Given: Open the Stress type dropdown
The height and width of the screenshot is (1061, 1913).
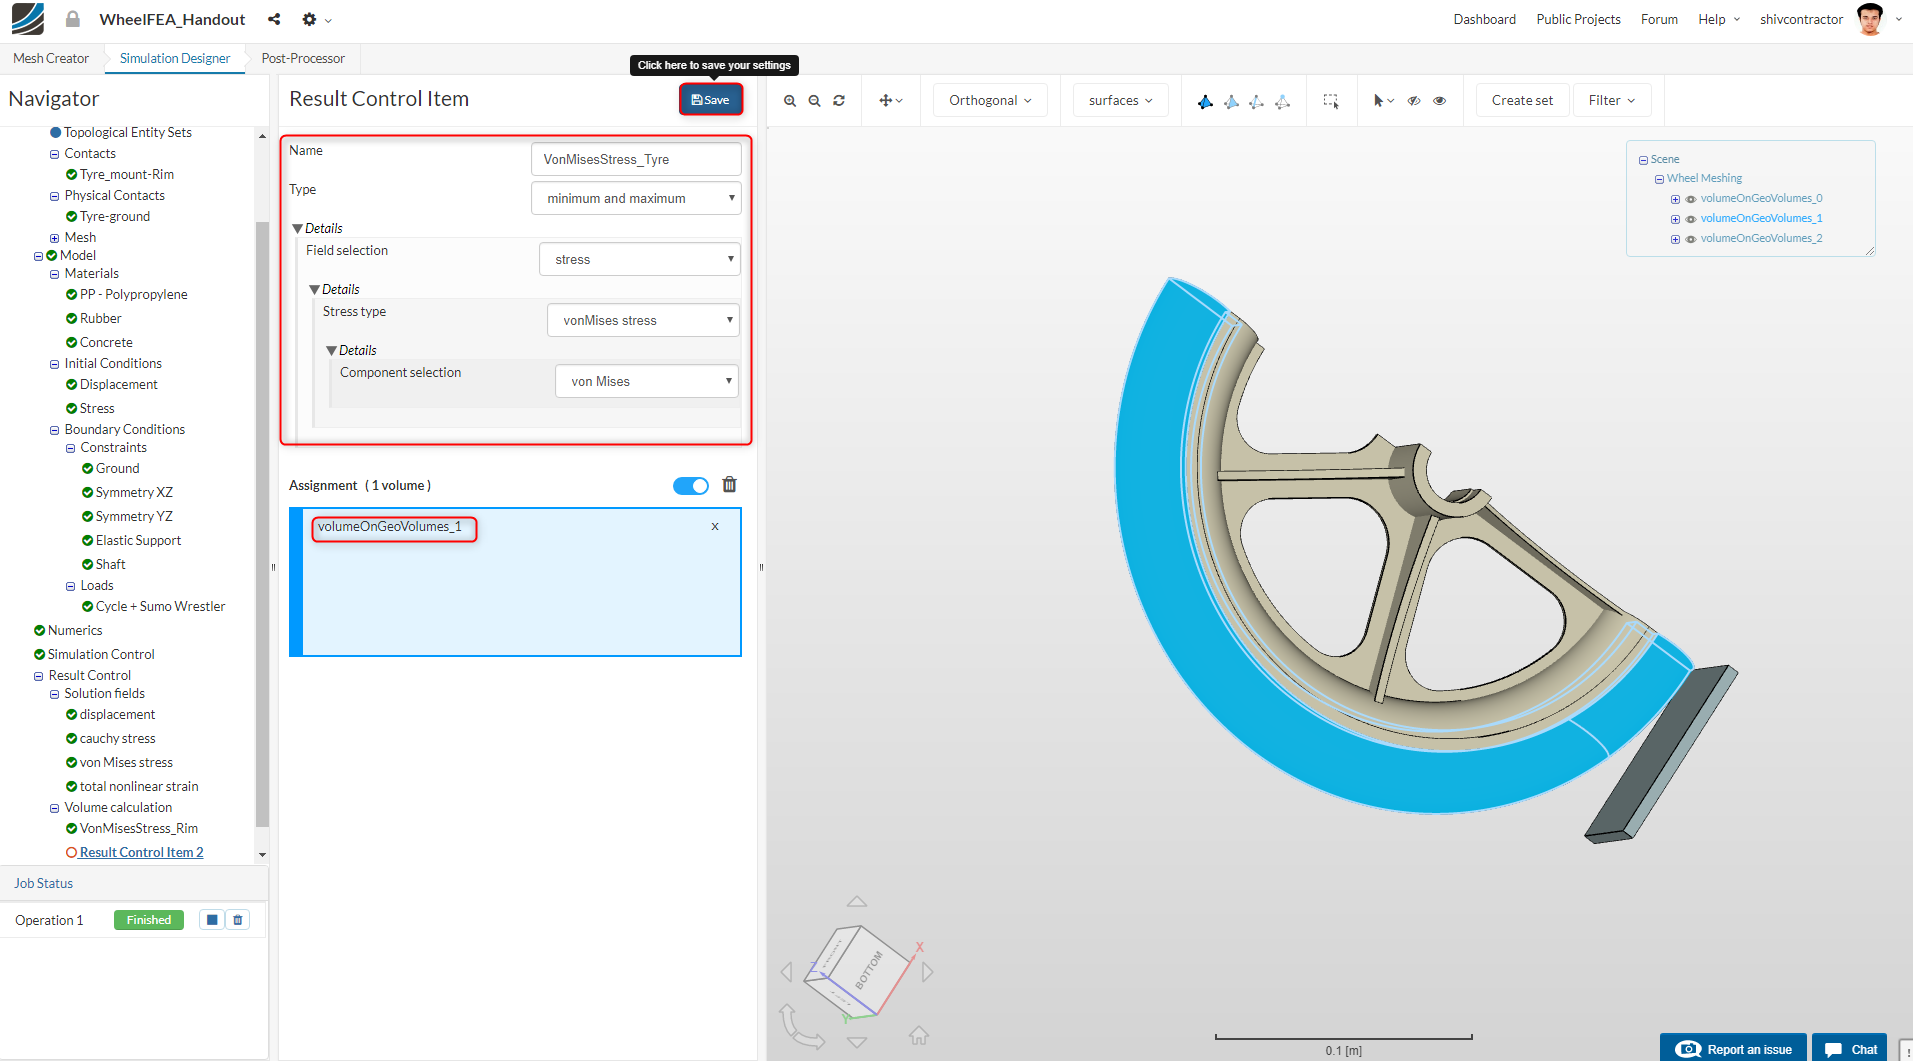Looking at the screenshot, I should tap(643, 320).
